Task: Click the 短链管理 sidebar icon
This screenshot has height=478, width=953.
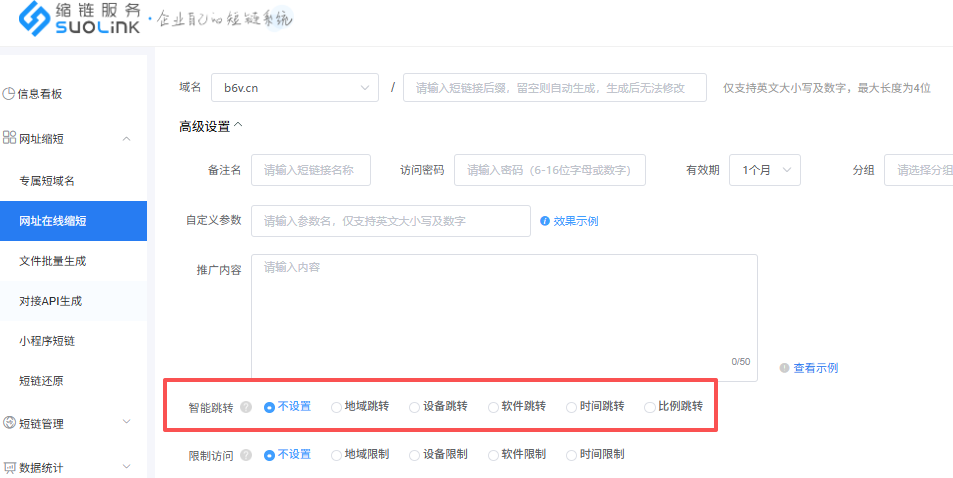Action: point(9,423)
